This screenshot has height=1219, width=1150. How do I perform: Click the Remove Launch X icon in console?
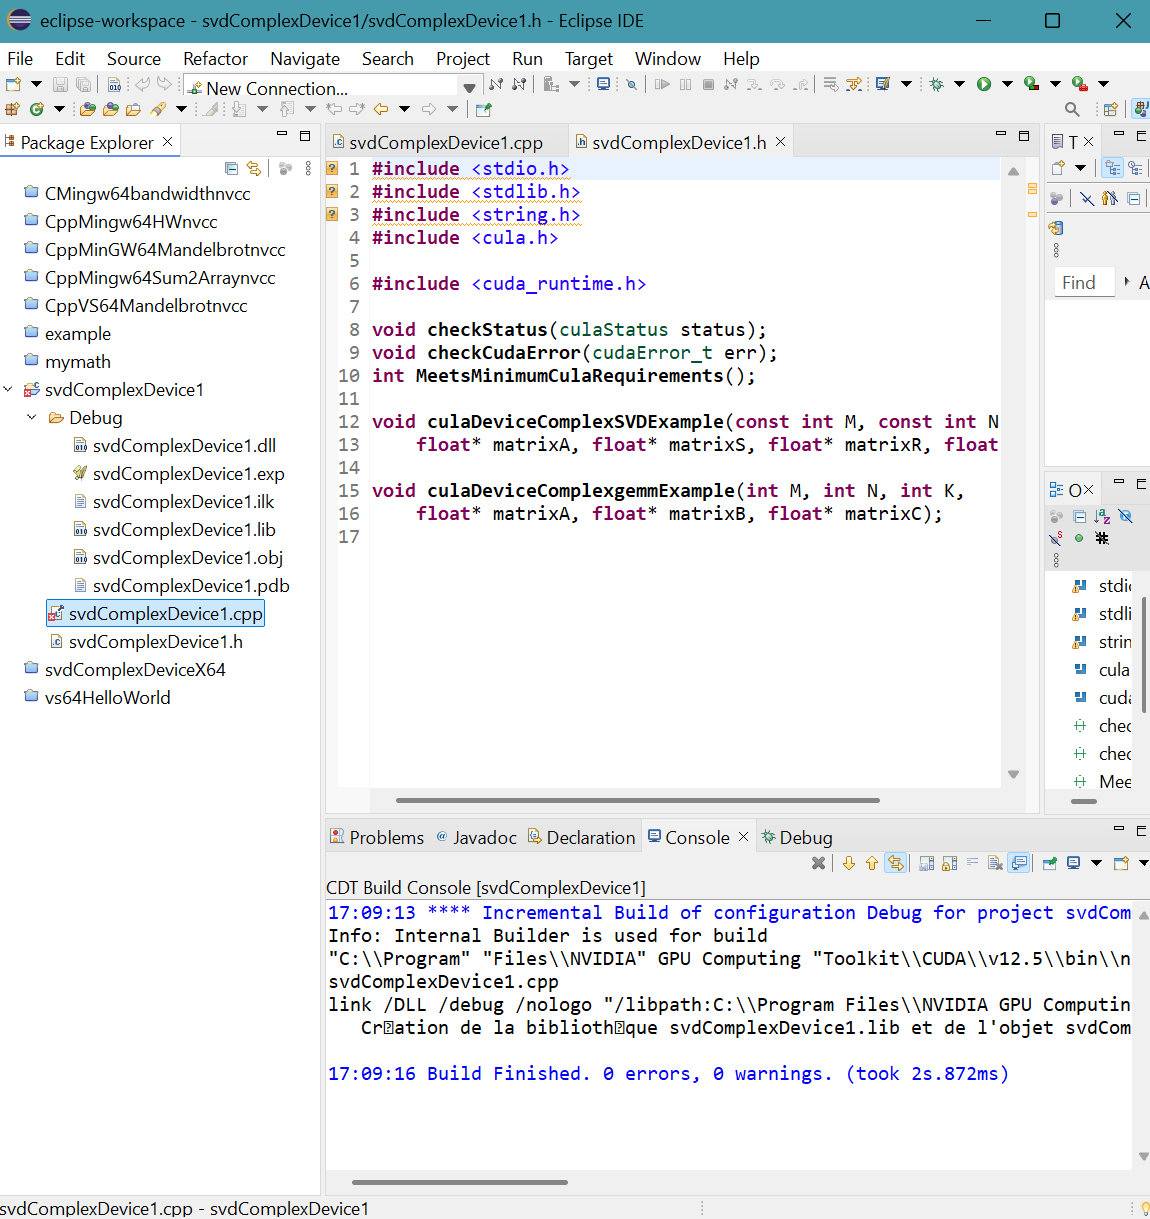818,863
